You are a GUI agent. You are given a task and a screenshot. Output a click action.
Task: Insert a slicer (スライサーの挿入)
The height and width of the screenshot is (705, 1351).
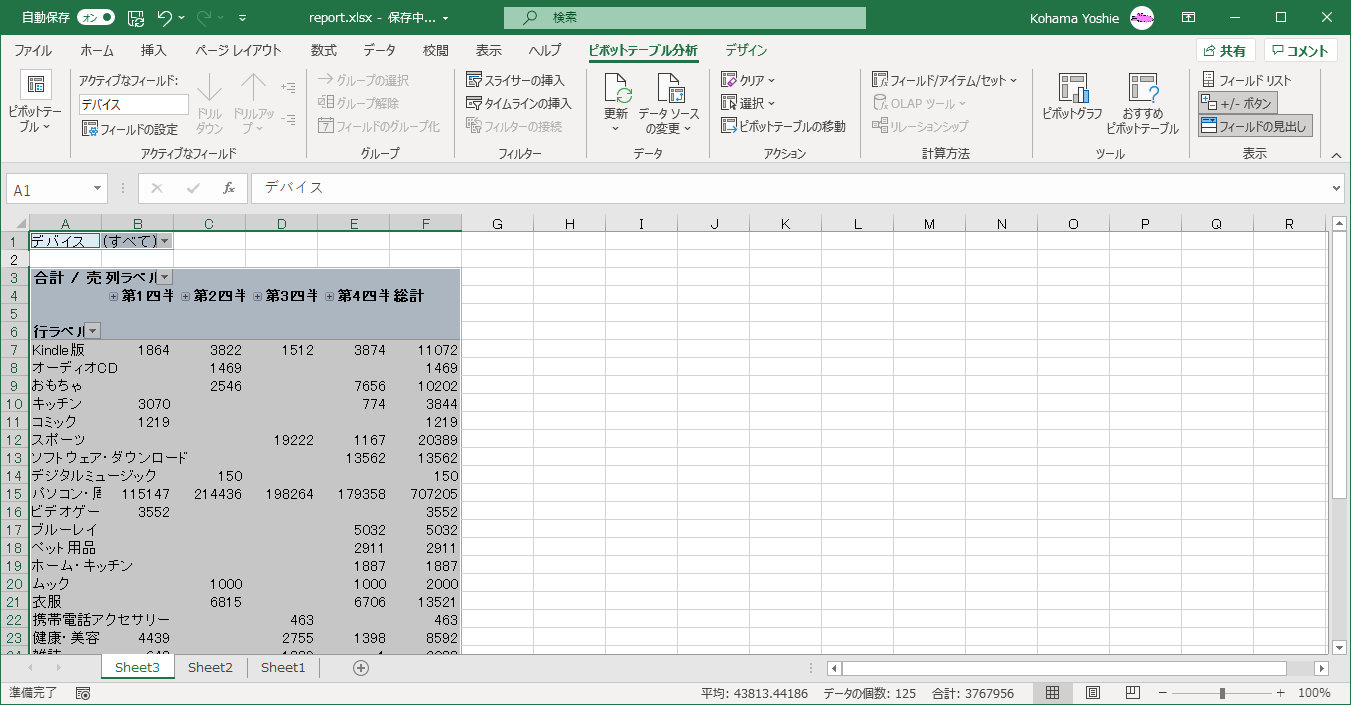coord(516,80)
